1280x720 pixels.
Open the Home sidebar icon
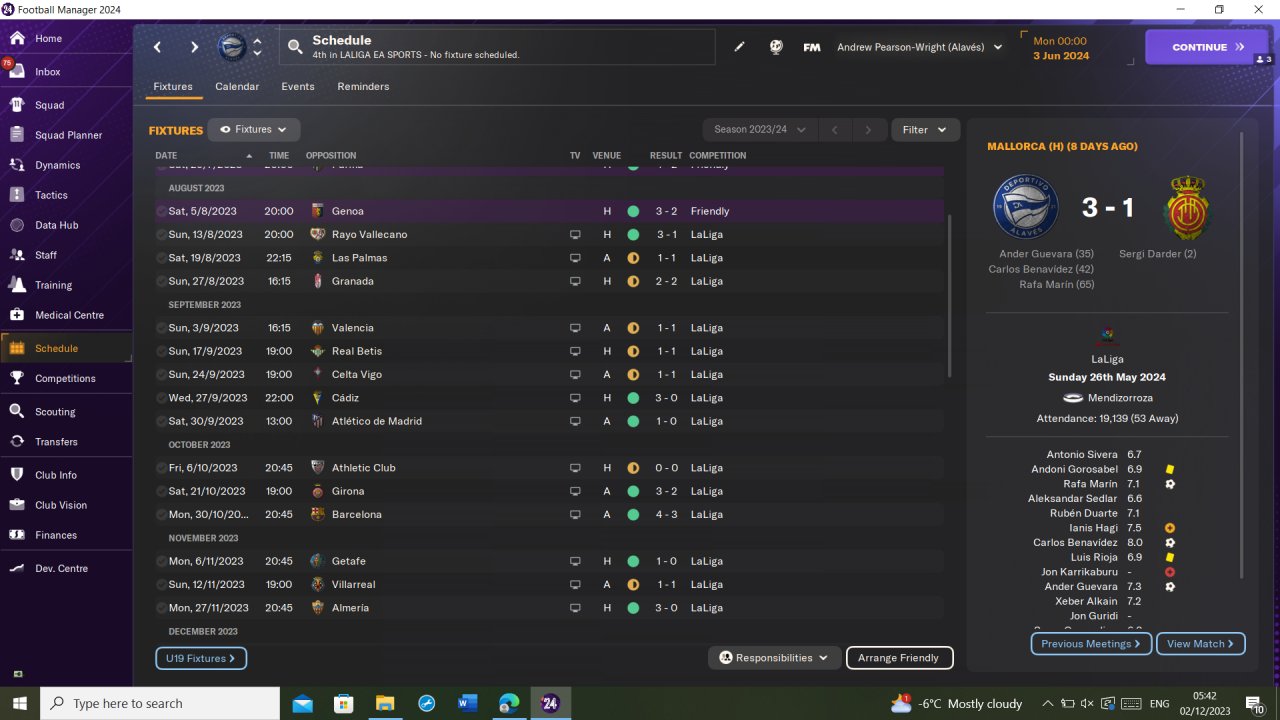pos(17,39)
